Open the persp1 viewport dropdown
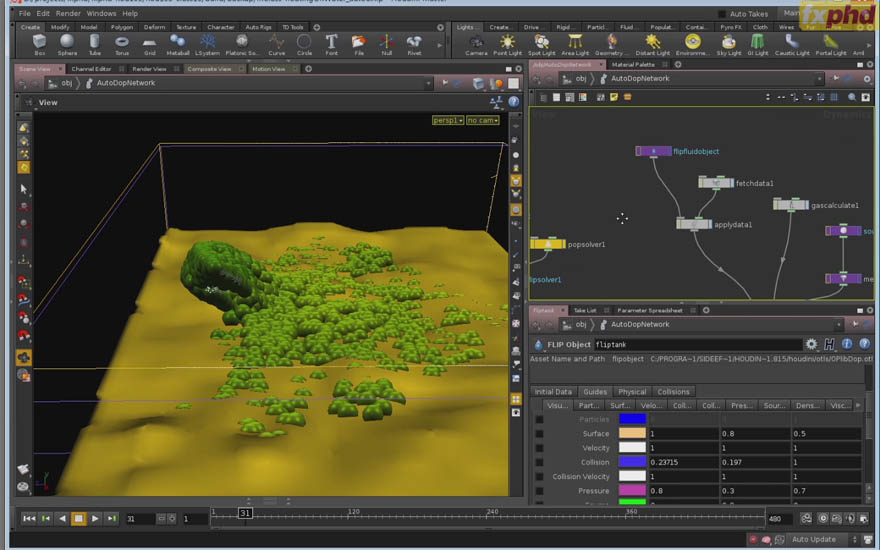Screen dimensions: 880x550 pyautogui.click(x=447, y=120)
